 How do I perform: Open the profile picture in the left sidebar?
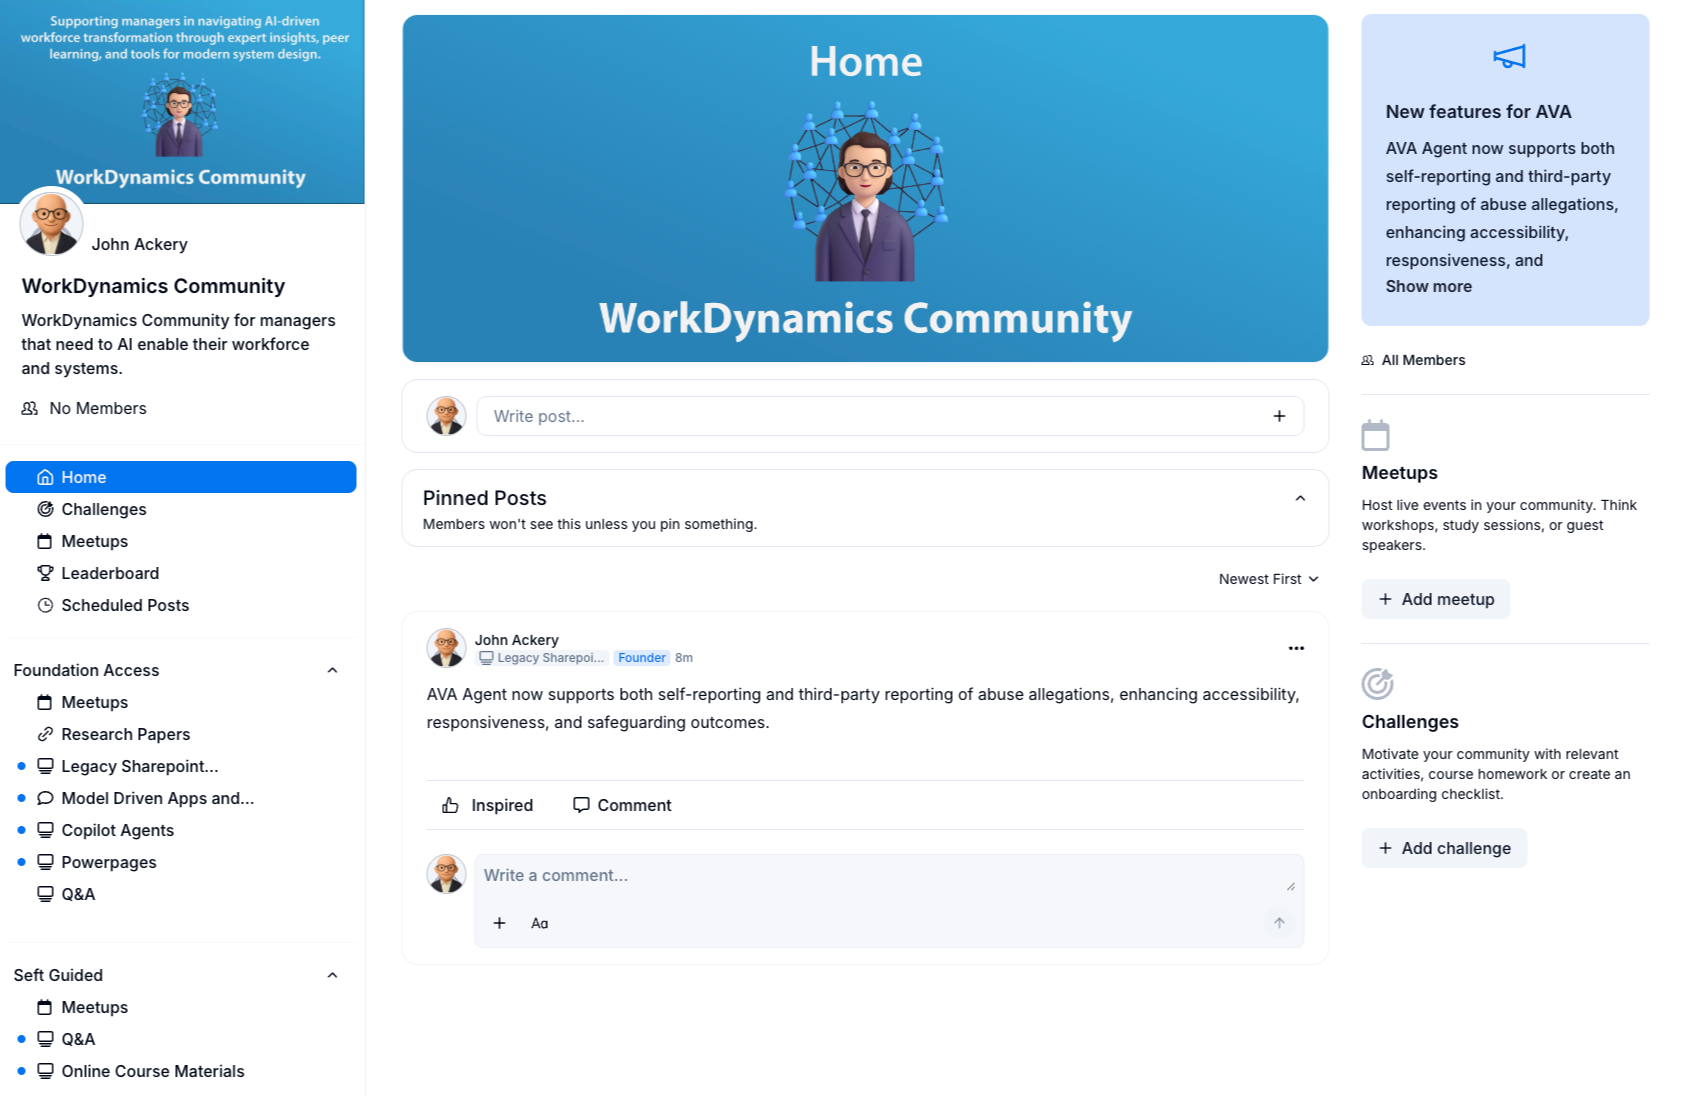[51, 223]
